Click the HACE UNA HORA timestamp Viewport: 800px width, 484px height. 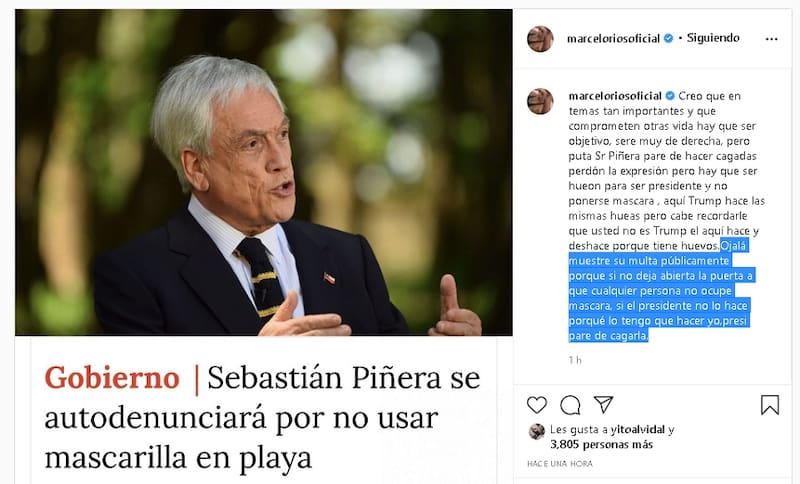point(560,464)
